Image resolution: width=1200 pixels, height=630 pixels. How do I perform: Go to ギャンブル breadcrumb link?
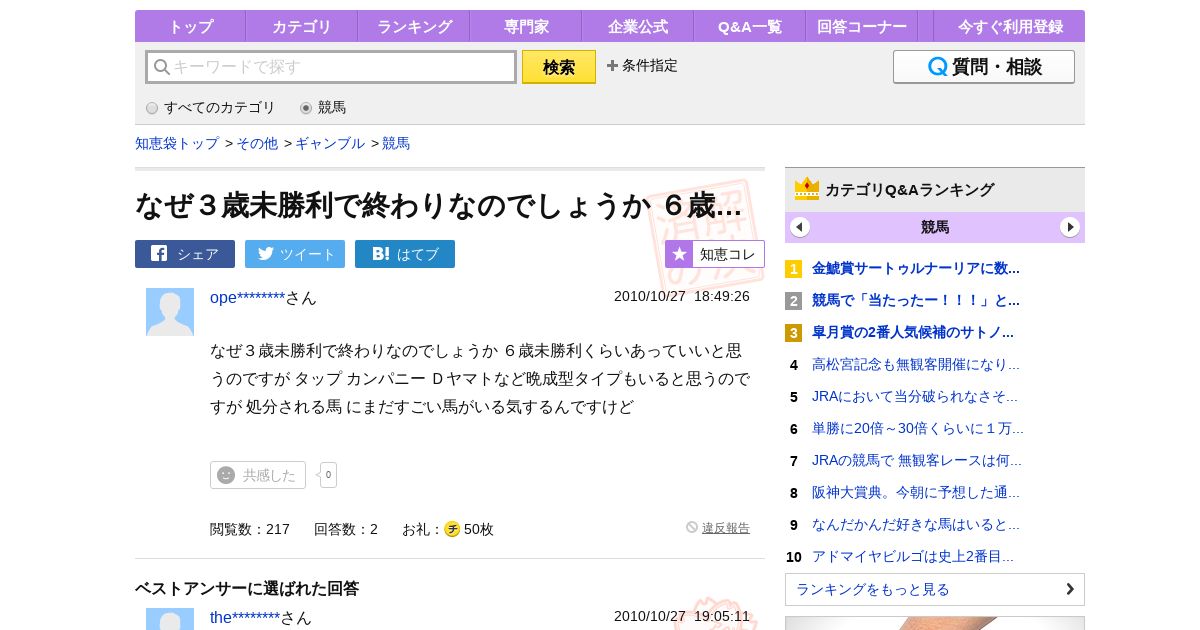pos(330,143)
